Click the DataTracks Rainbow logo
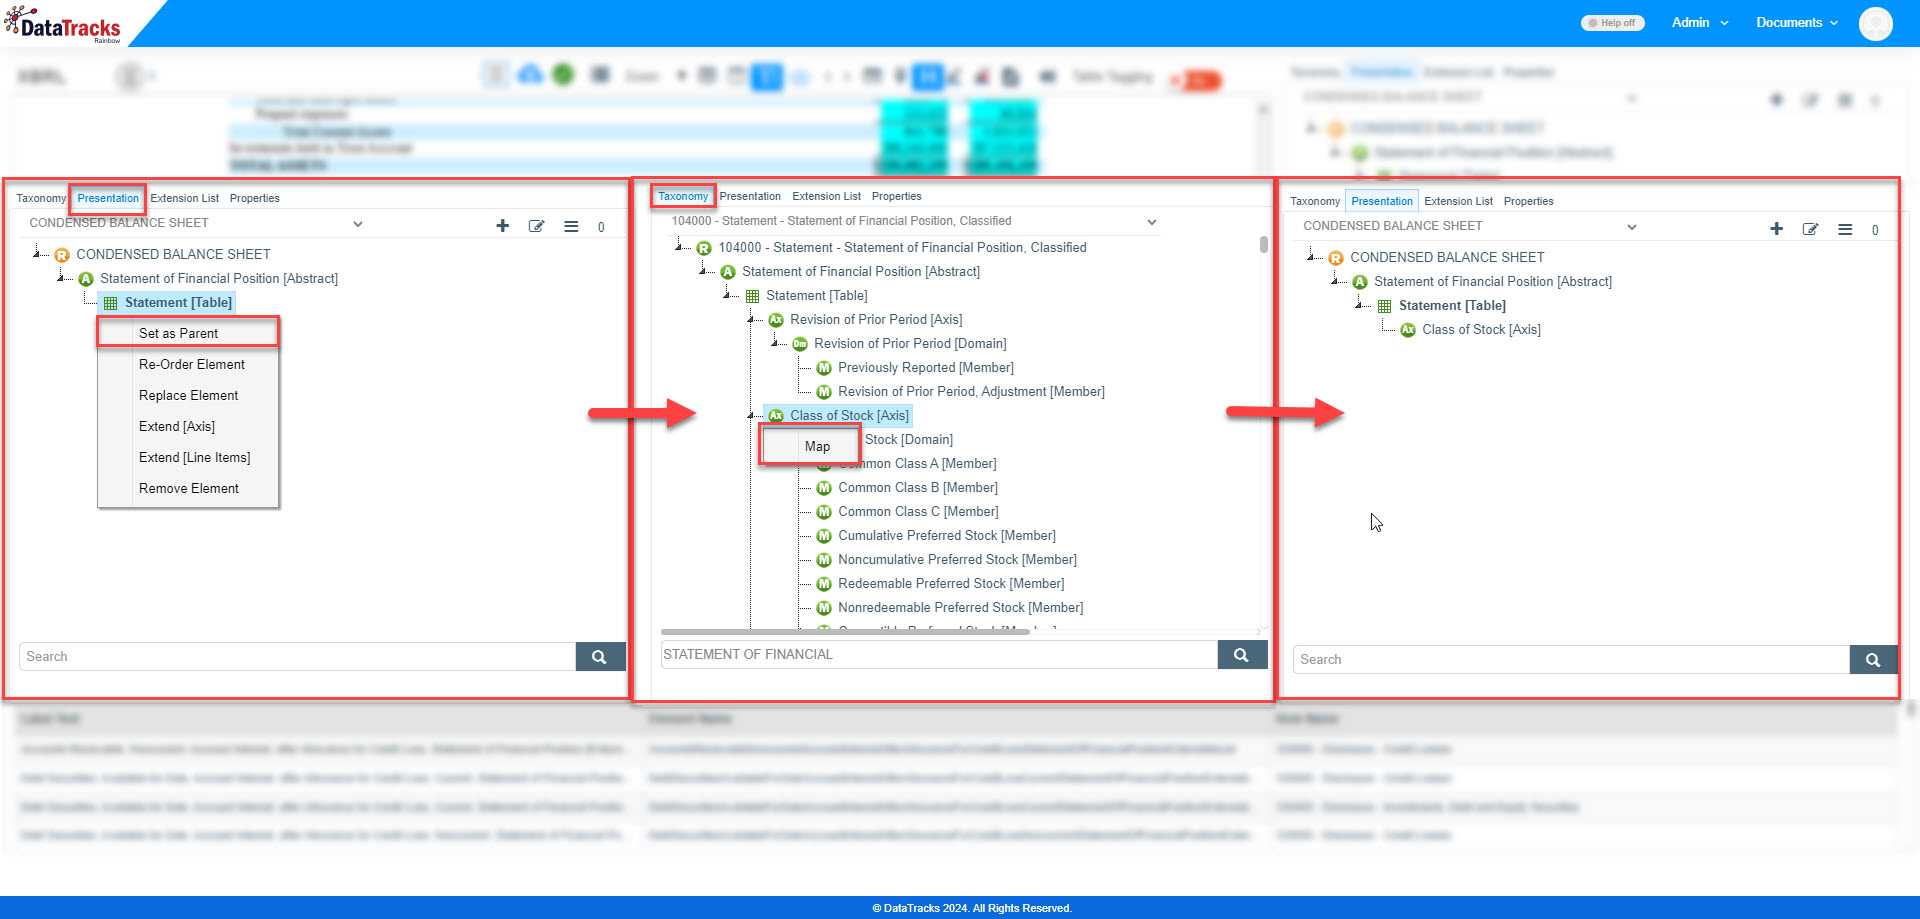 [63, 24]
